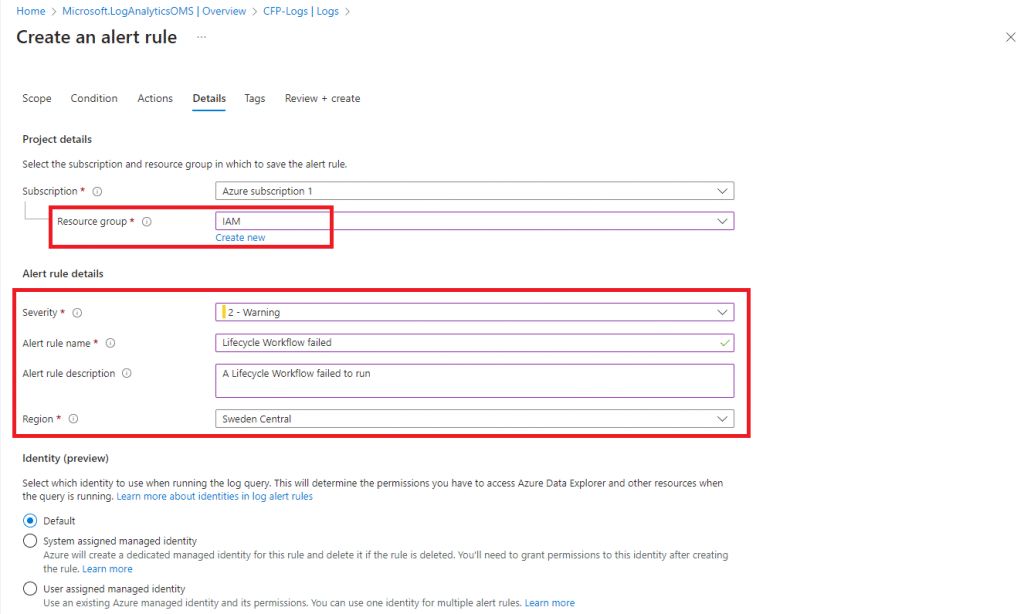Select System assigned managed identity

[x=30, y=541]
